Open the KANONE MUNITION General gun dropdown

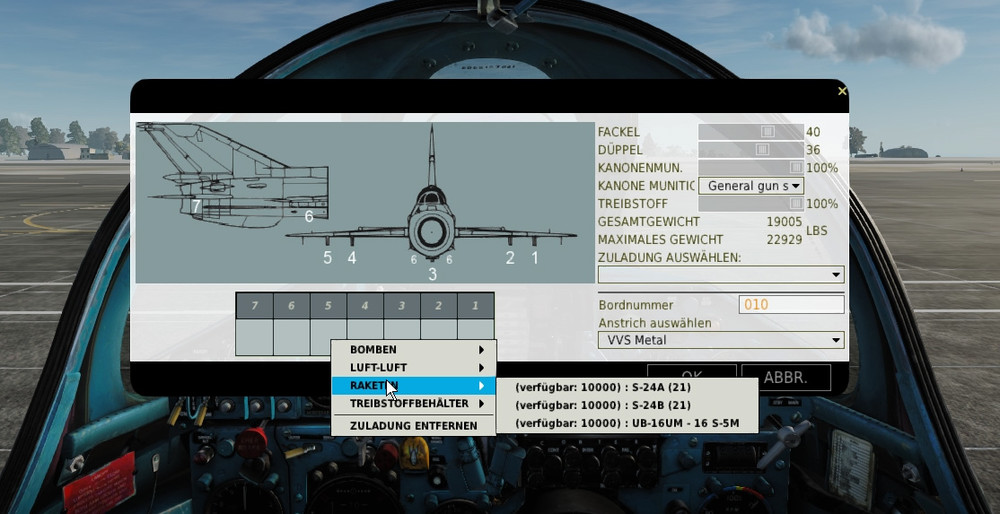(751, 186)
